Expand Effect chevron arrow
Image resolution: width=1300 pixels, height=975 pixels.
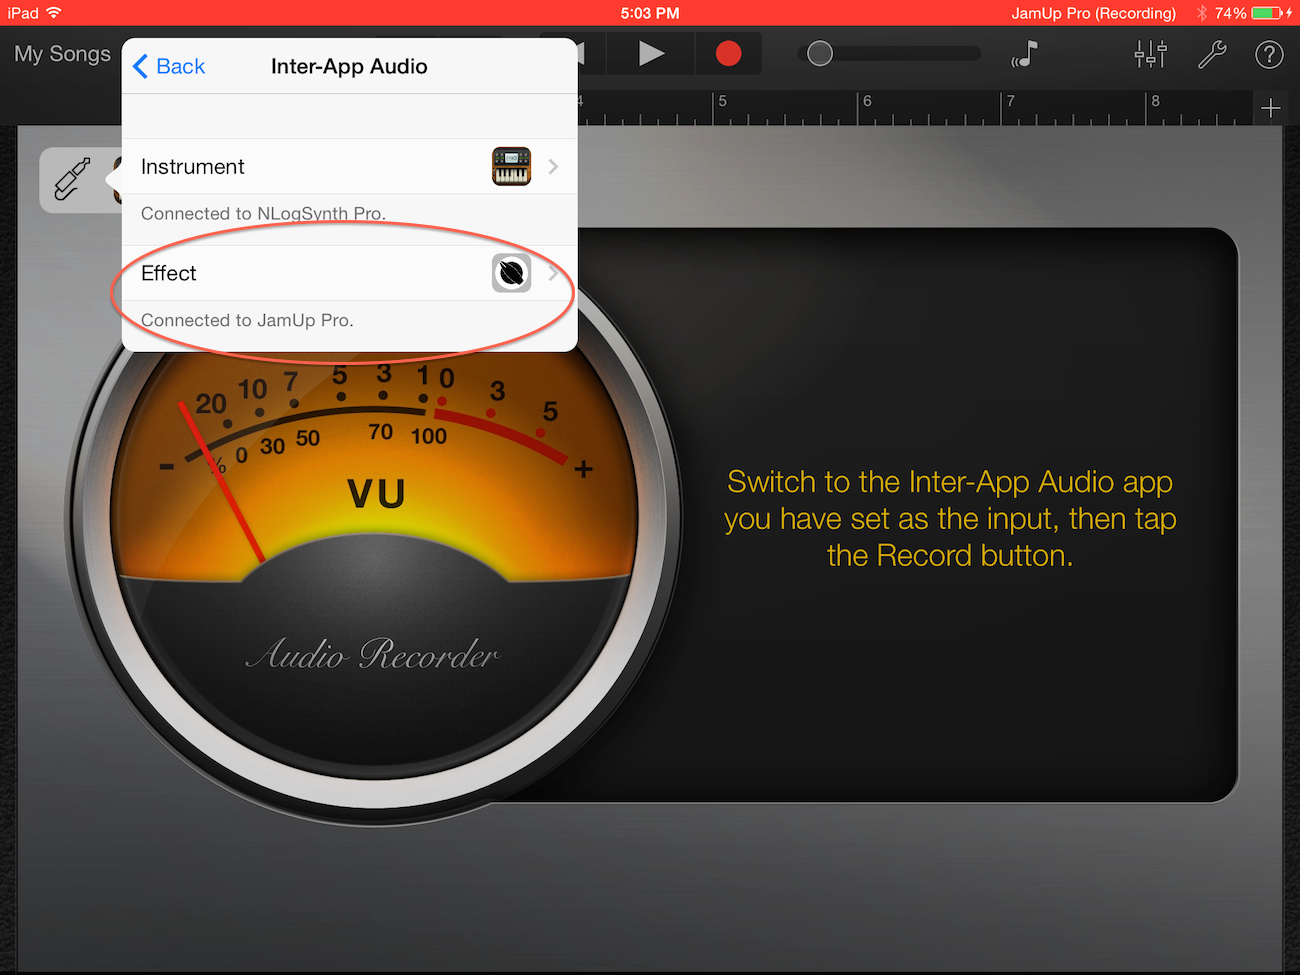[x=553, y=273]
